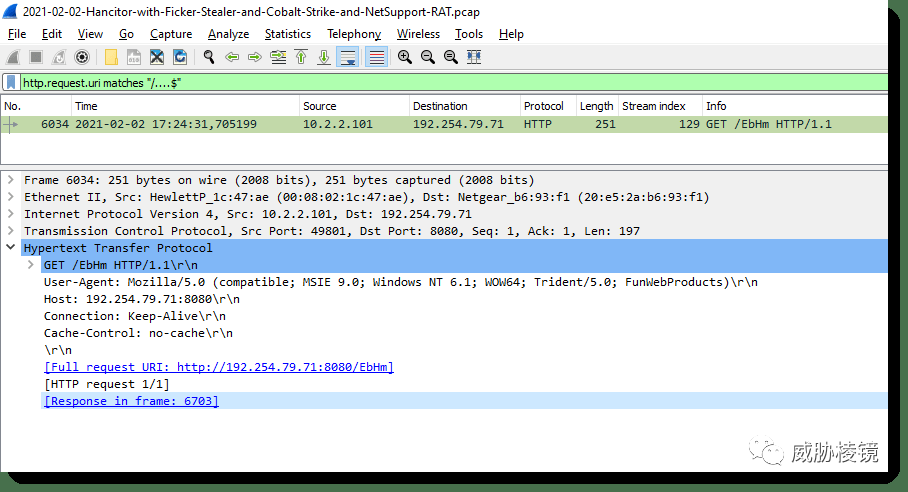Click source cell 10.2.2.101 in packet list
Screen dimensions: 908x492
pyautogui.click(x=338, y=124)
